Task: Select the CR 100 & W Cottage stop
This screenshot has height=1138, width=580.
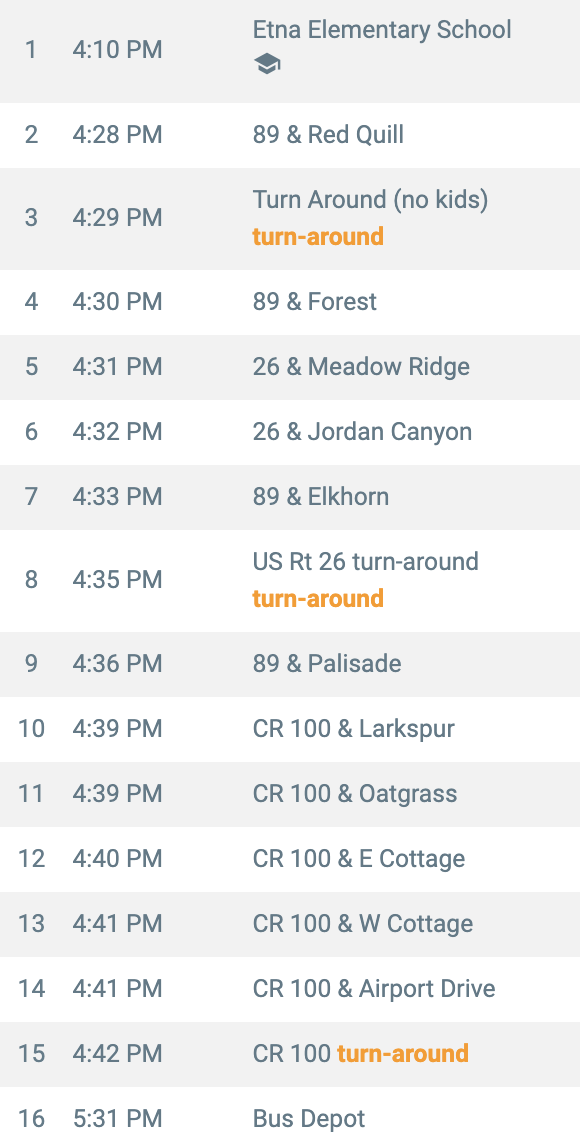Action: [290, 924]
